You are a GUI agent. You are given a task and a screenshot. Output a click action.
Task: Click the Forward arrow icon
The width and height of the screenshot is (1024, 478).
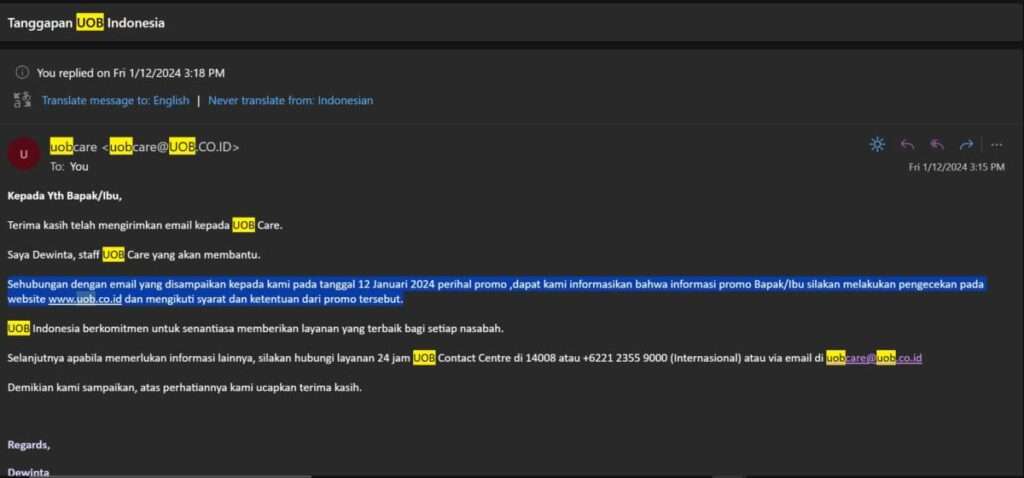pos(966,145)
